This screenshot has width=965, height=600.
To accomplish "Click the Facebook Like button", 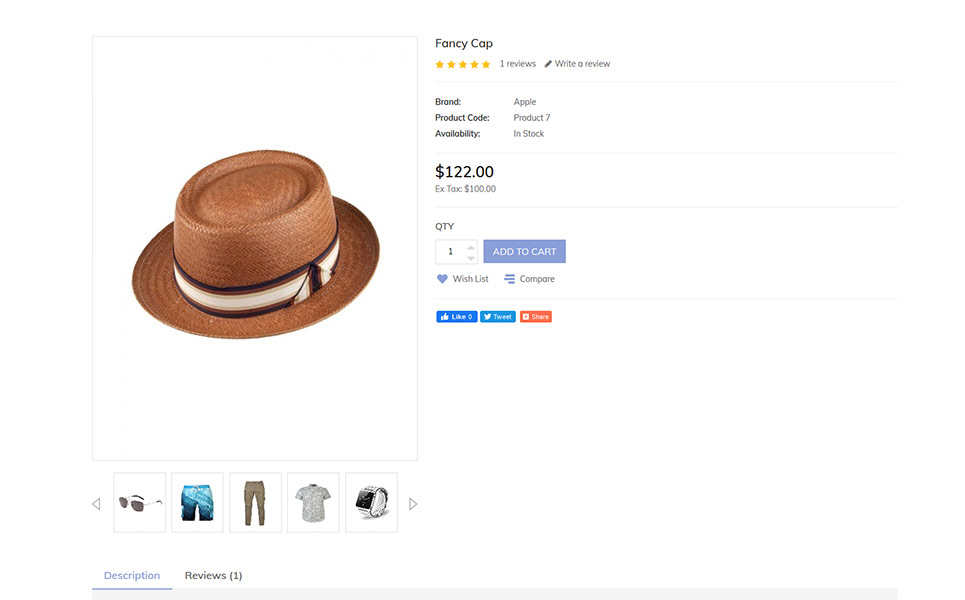I will 457,317.
